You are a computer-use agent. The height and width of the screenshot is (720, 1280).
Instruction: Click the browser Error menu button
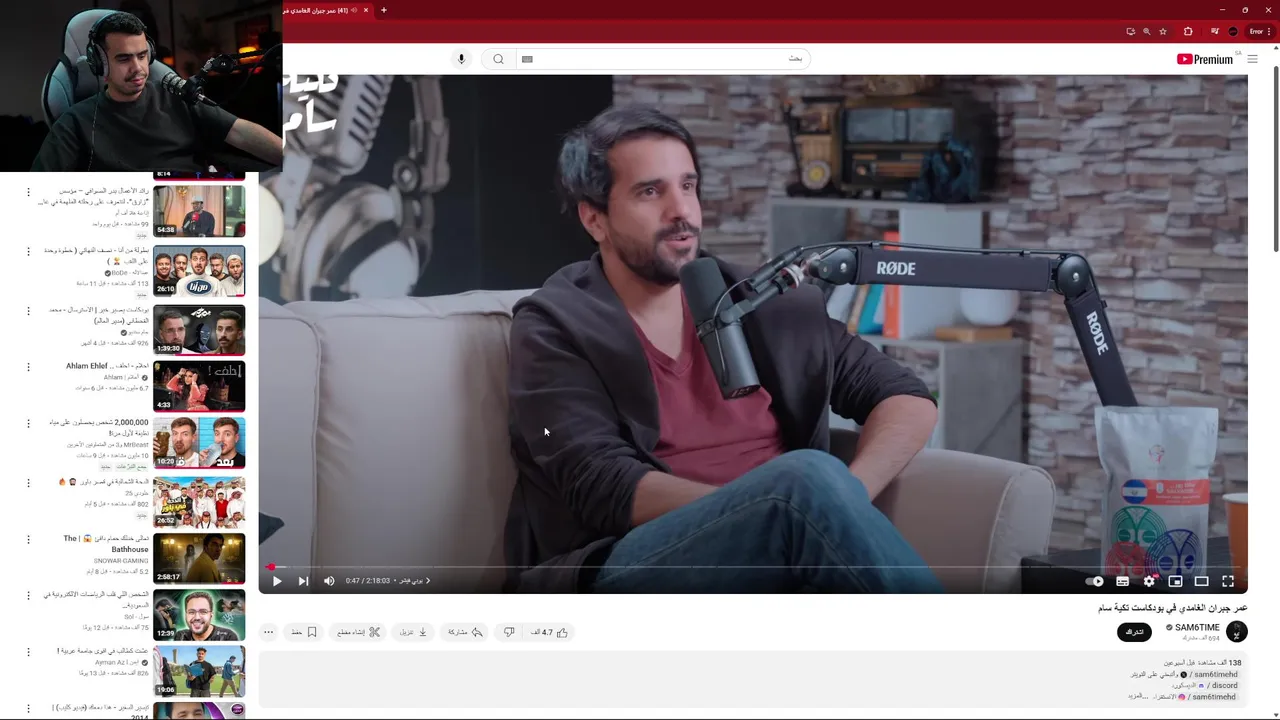[1259, 31]
